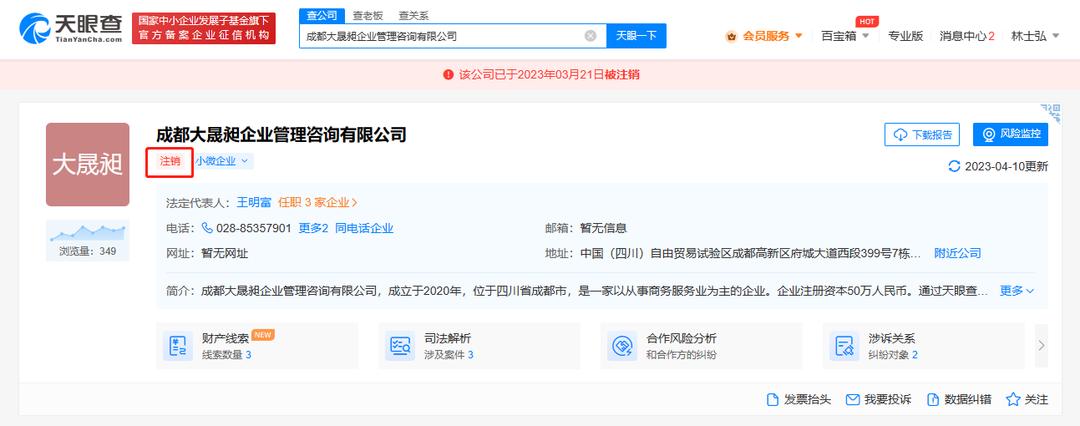Viewport: 1080px width, 426px height.
Task: Click the phone icon beside 028-85357901
Action: pyautogui.click(x=207, y=228)
